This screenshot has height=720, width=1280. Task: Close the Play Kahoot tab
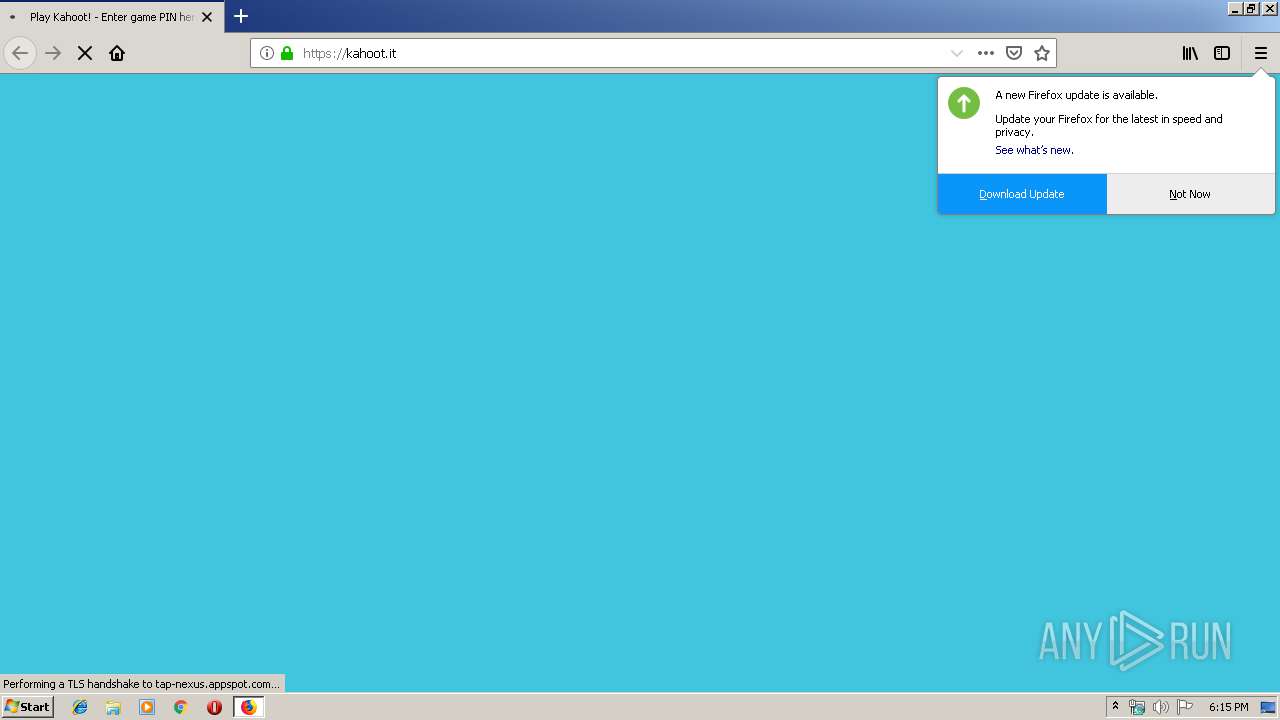pos(207,17)
